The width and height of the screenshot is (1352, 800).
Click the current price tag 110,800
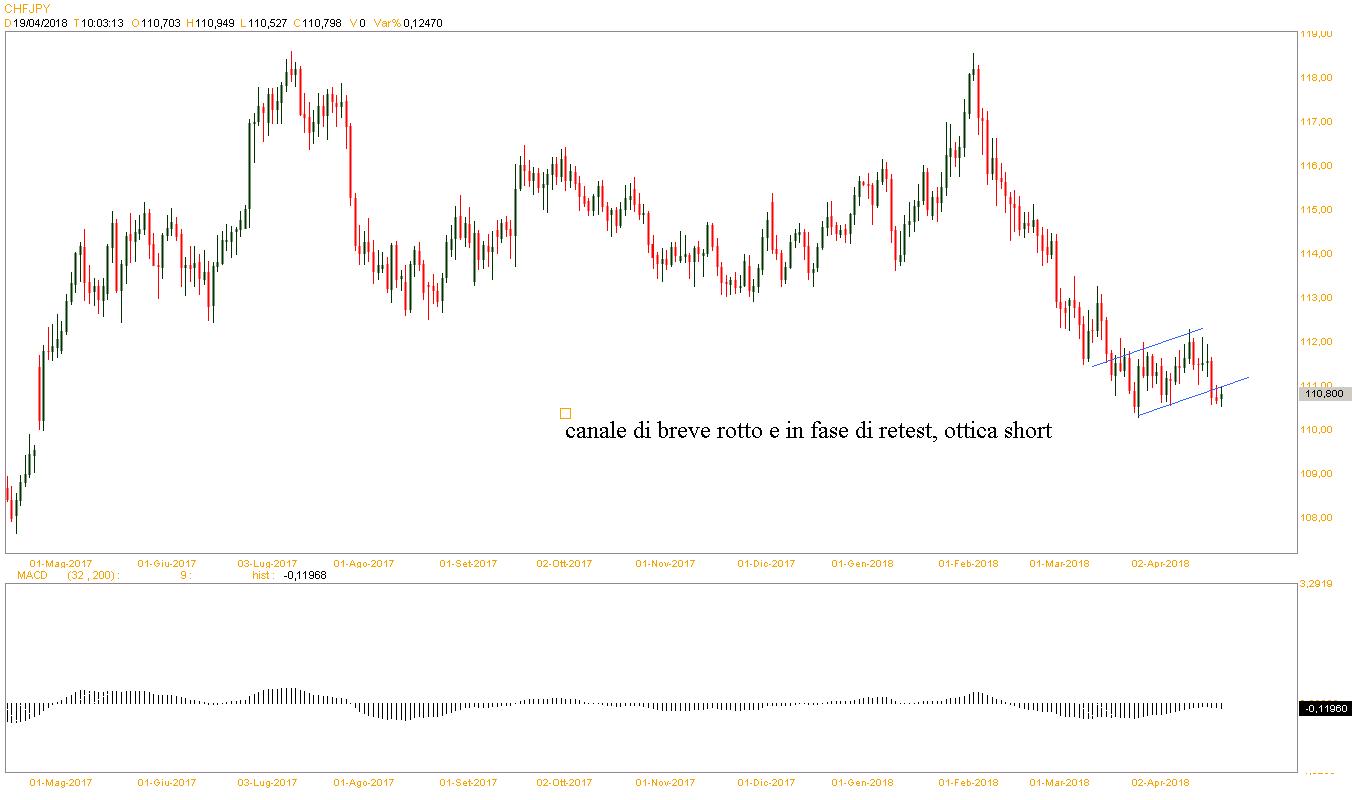(1325, 394)
